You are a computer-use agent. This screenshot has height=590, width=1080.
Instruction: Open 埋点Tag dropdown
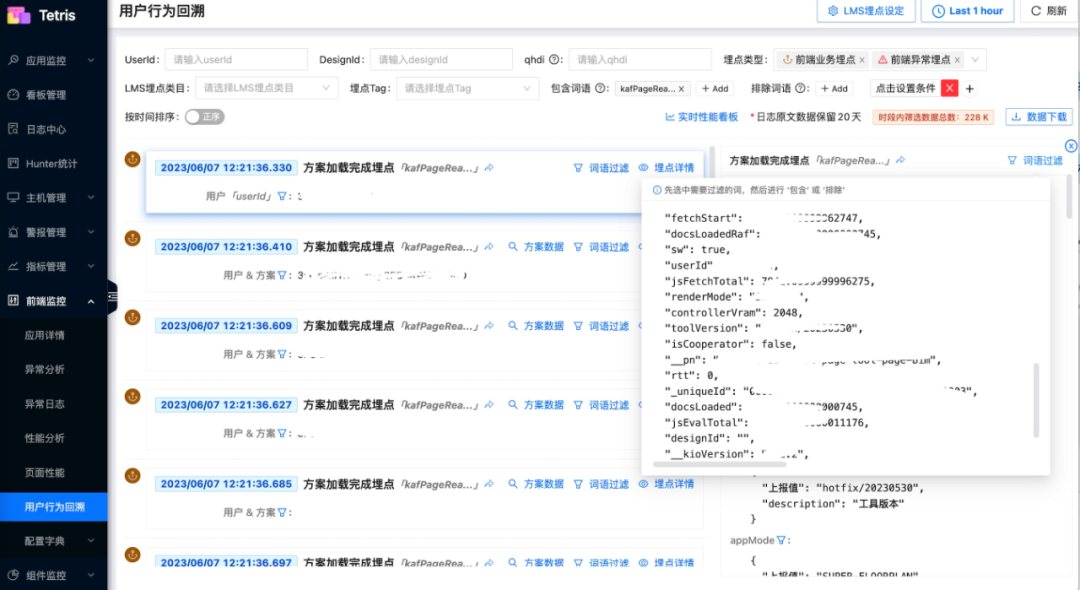coord(467,88)
